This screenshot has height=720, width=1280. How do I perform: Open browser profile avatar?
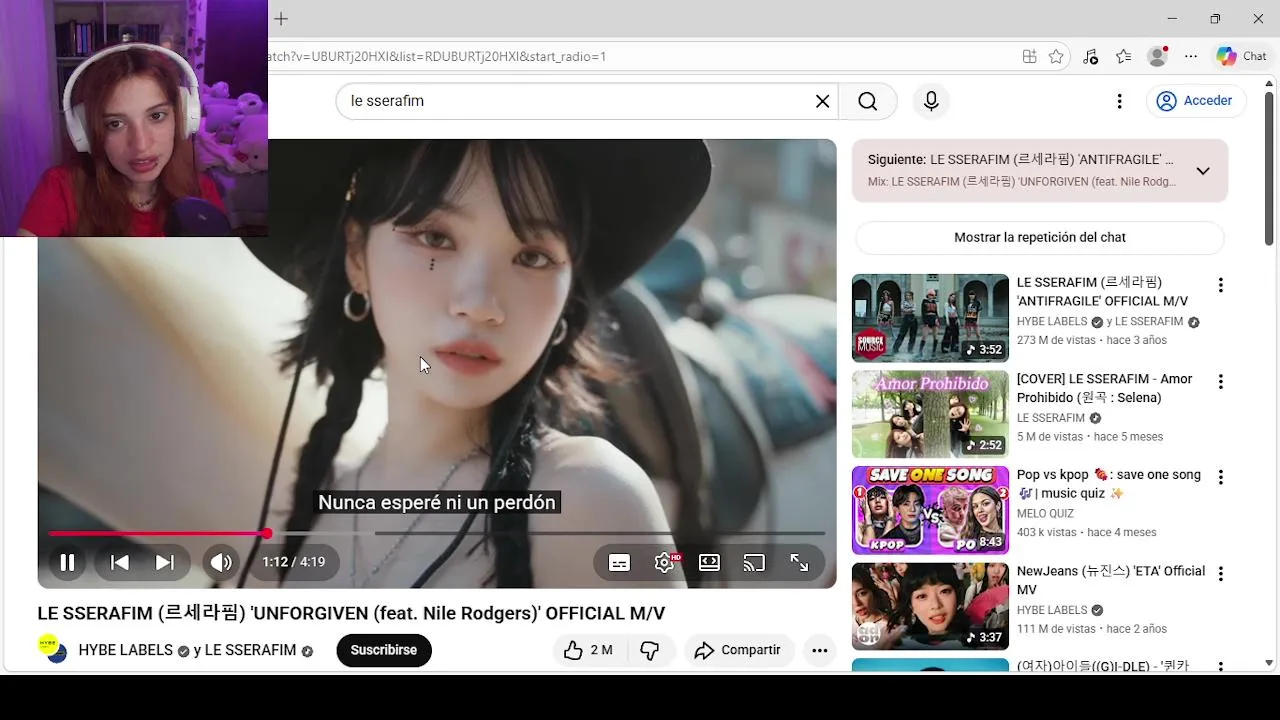click(1158, 57)
